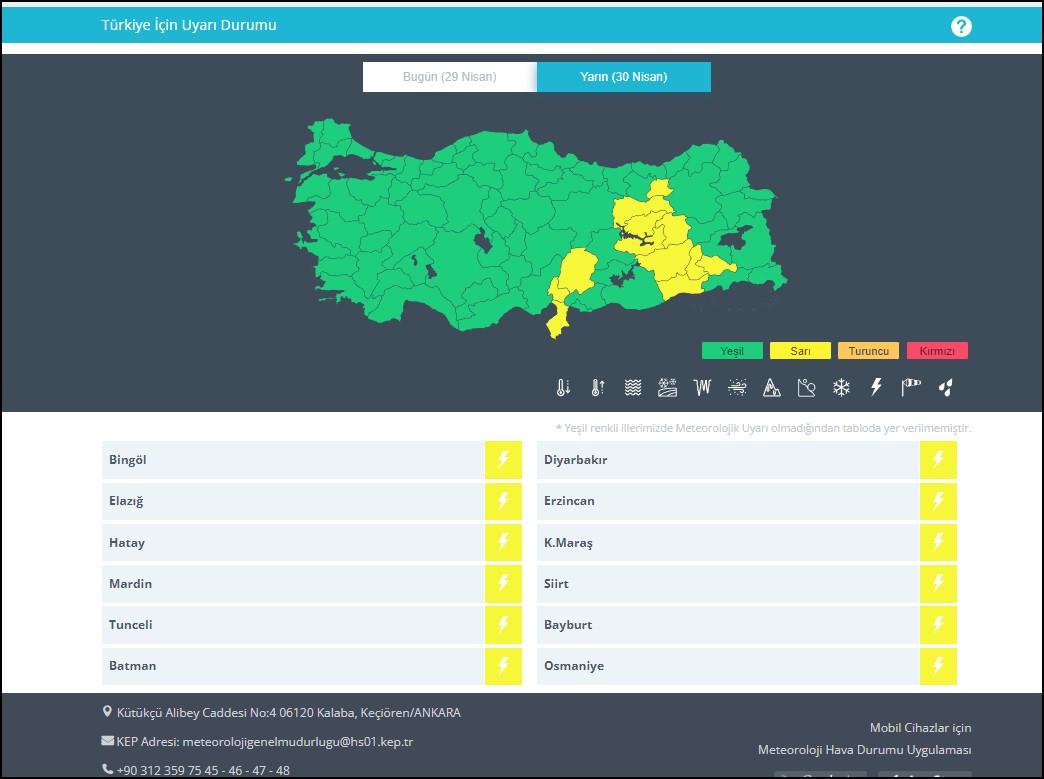Viewport: 1044px width, 779px height.
Task: Click the avalanche warning icon
Action: point(806,388)
